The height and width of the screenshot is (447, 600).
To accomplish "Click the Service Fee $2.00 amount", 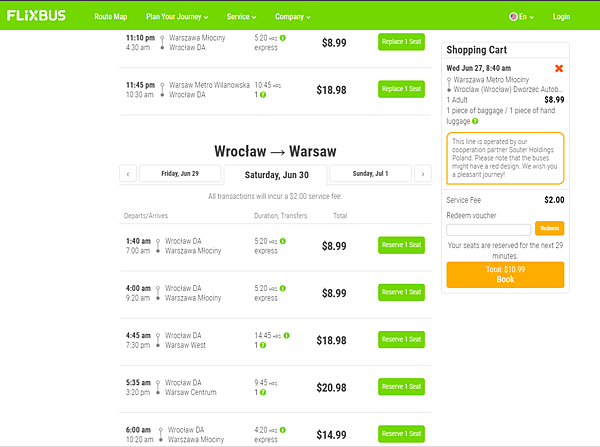I will tap(554, 200).
